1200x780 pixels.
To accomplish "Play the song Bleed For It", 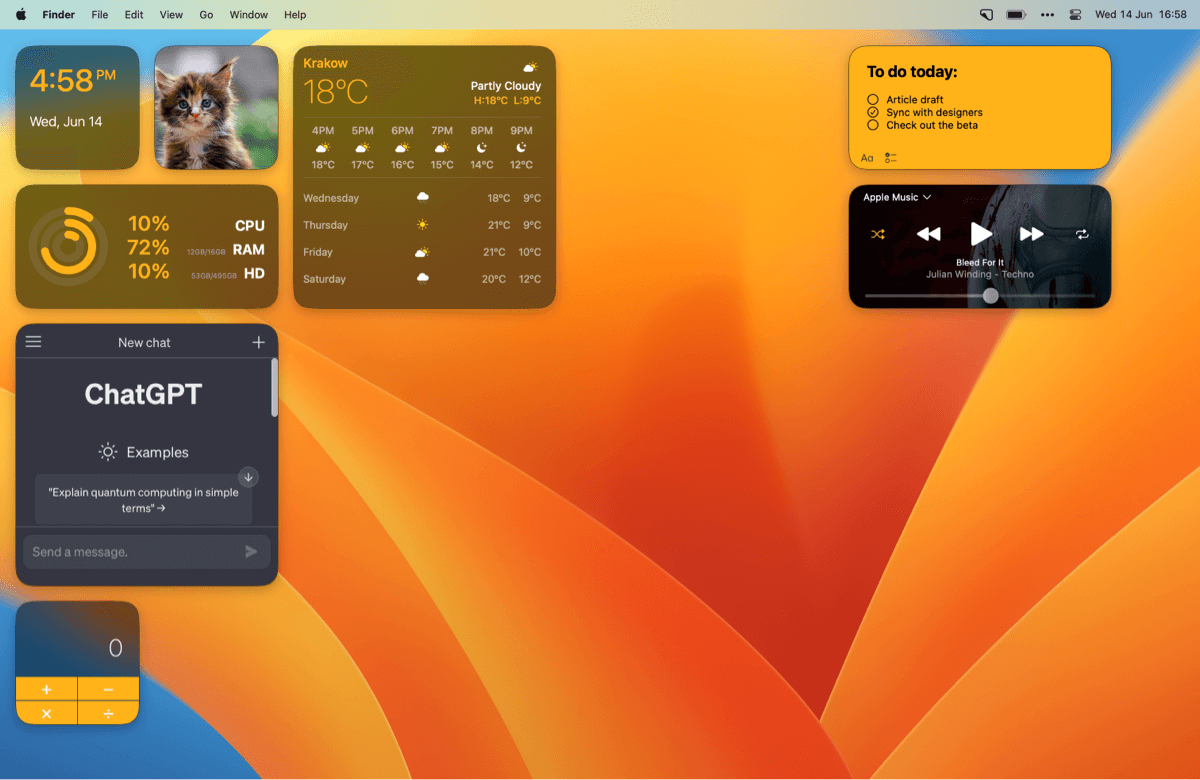I will pos(981,234).
